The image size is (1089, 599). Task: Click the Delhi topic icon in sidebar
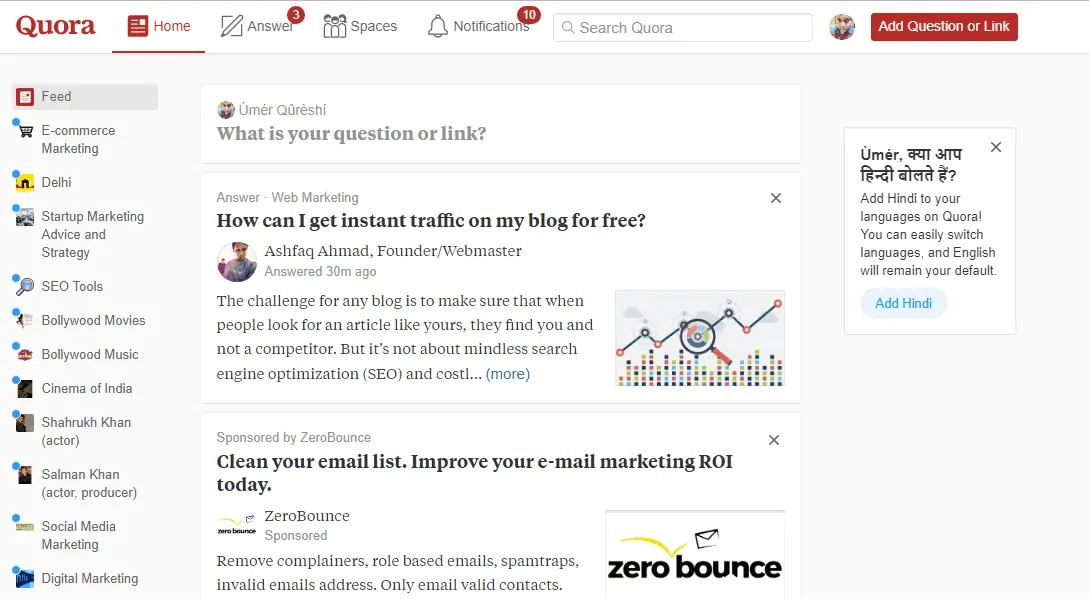click(x=27, y=182)
